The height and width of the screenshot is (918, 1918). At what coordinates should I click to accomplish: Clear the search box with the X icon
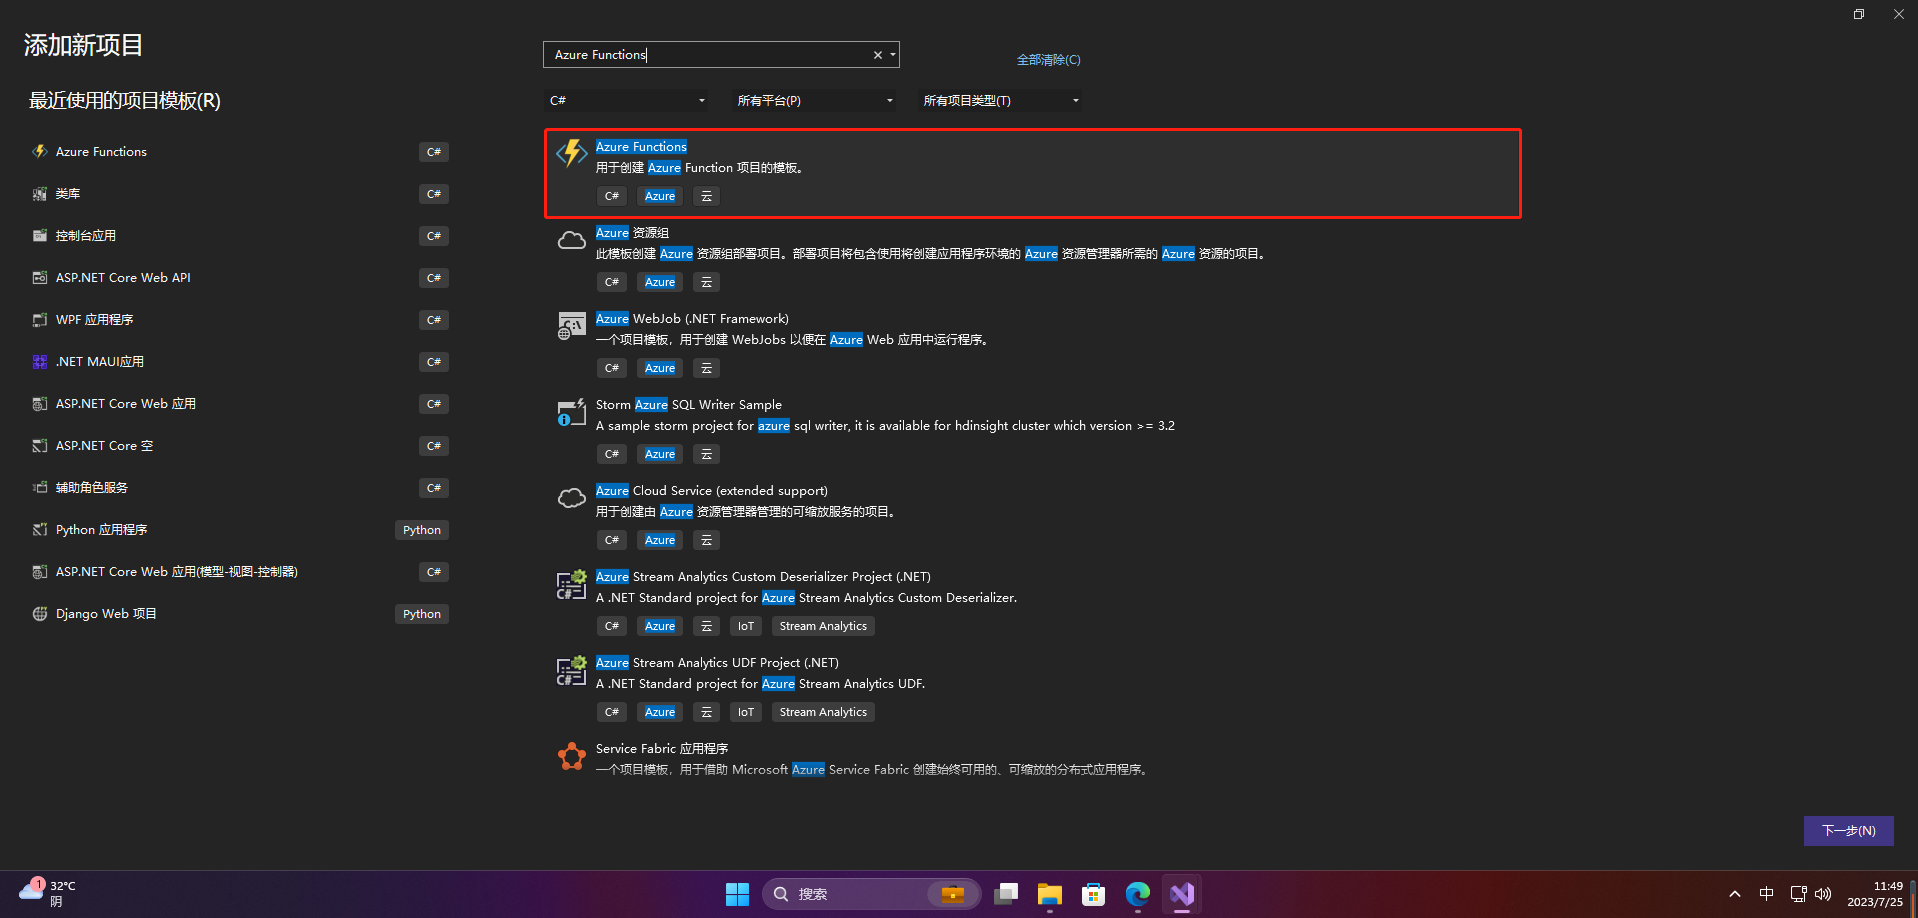[878, 55]
